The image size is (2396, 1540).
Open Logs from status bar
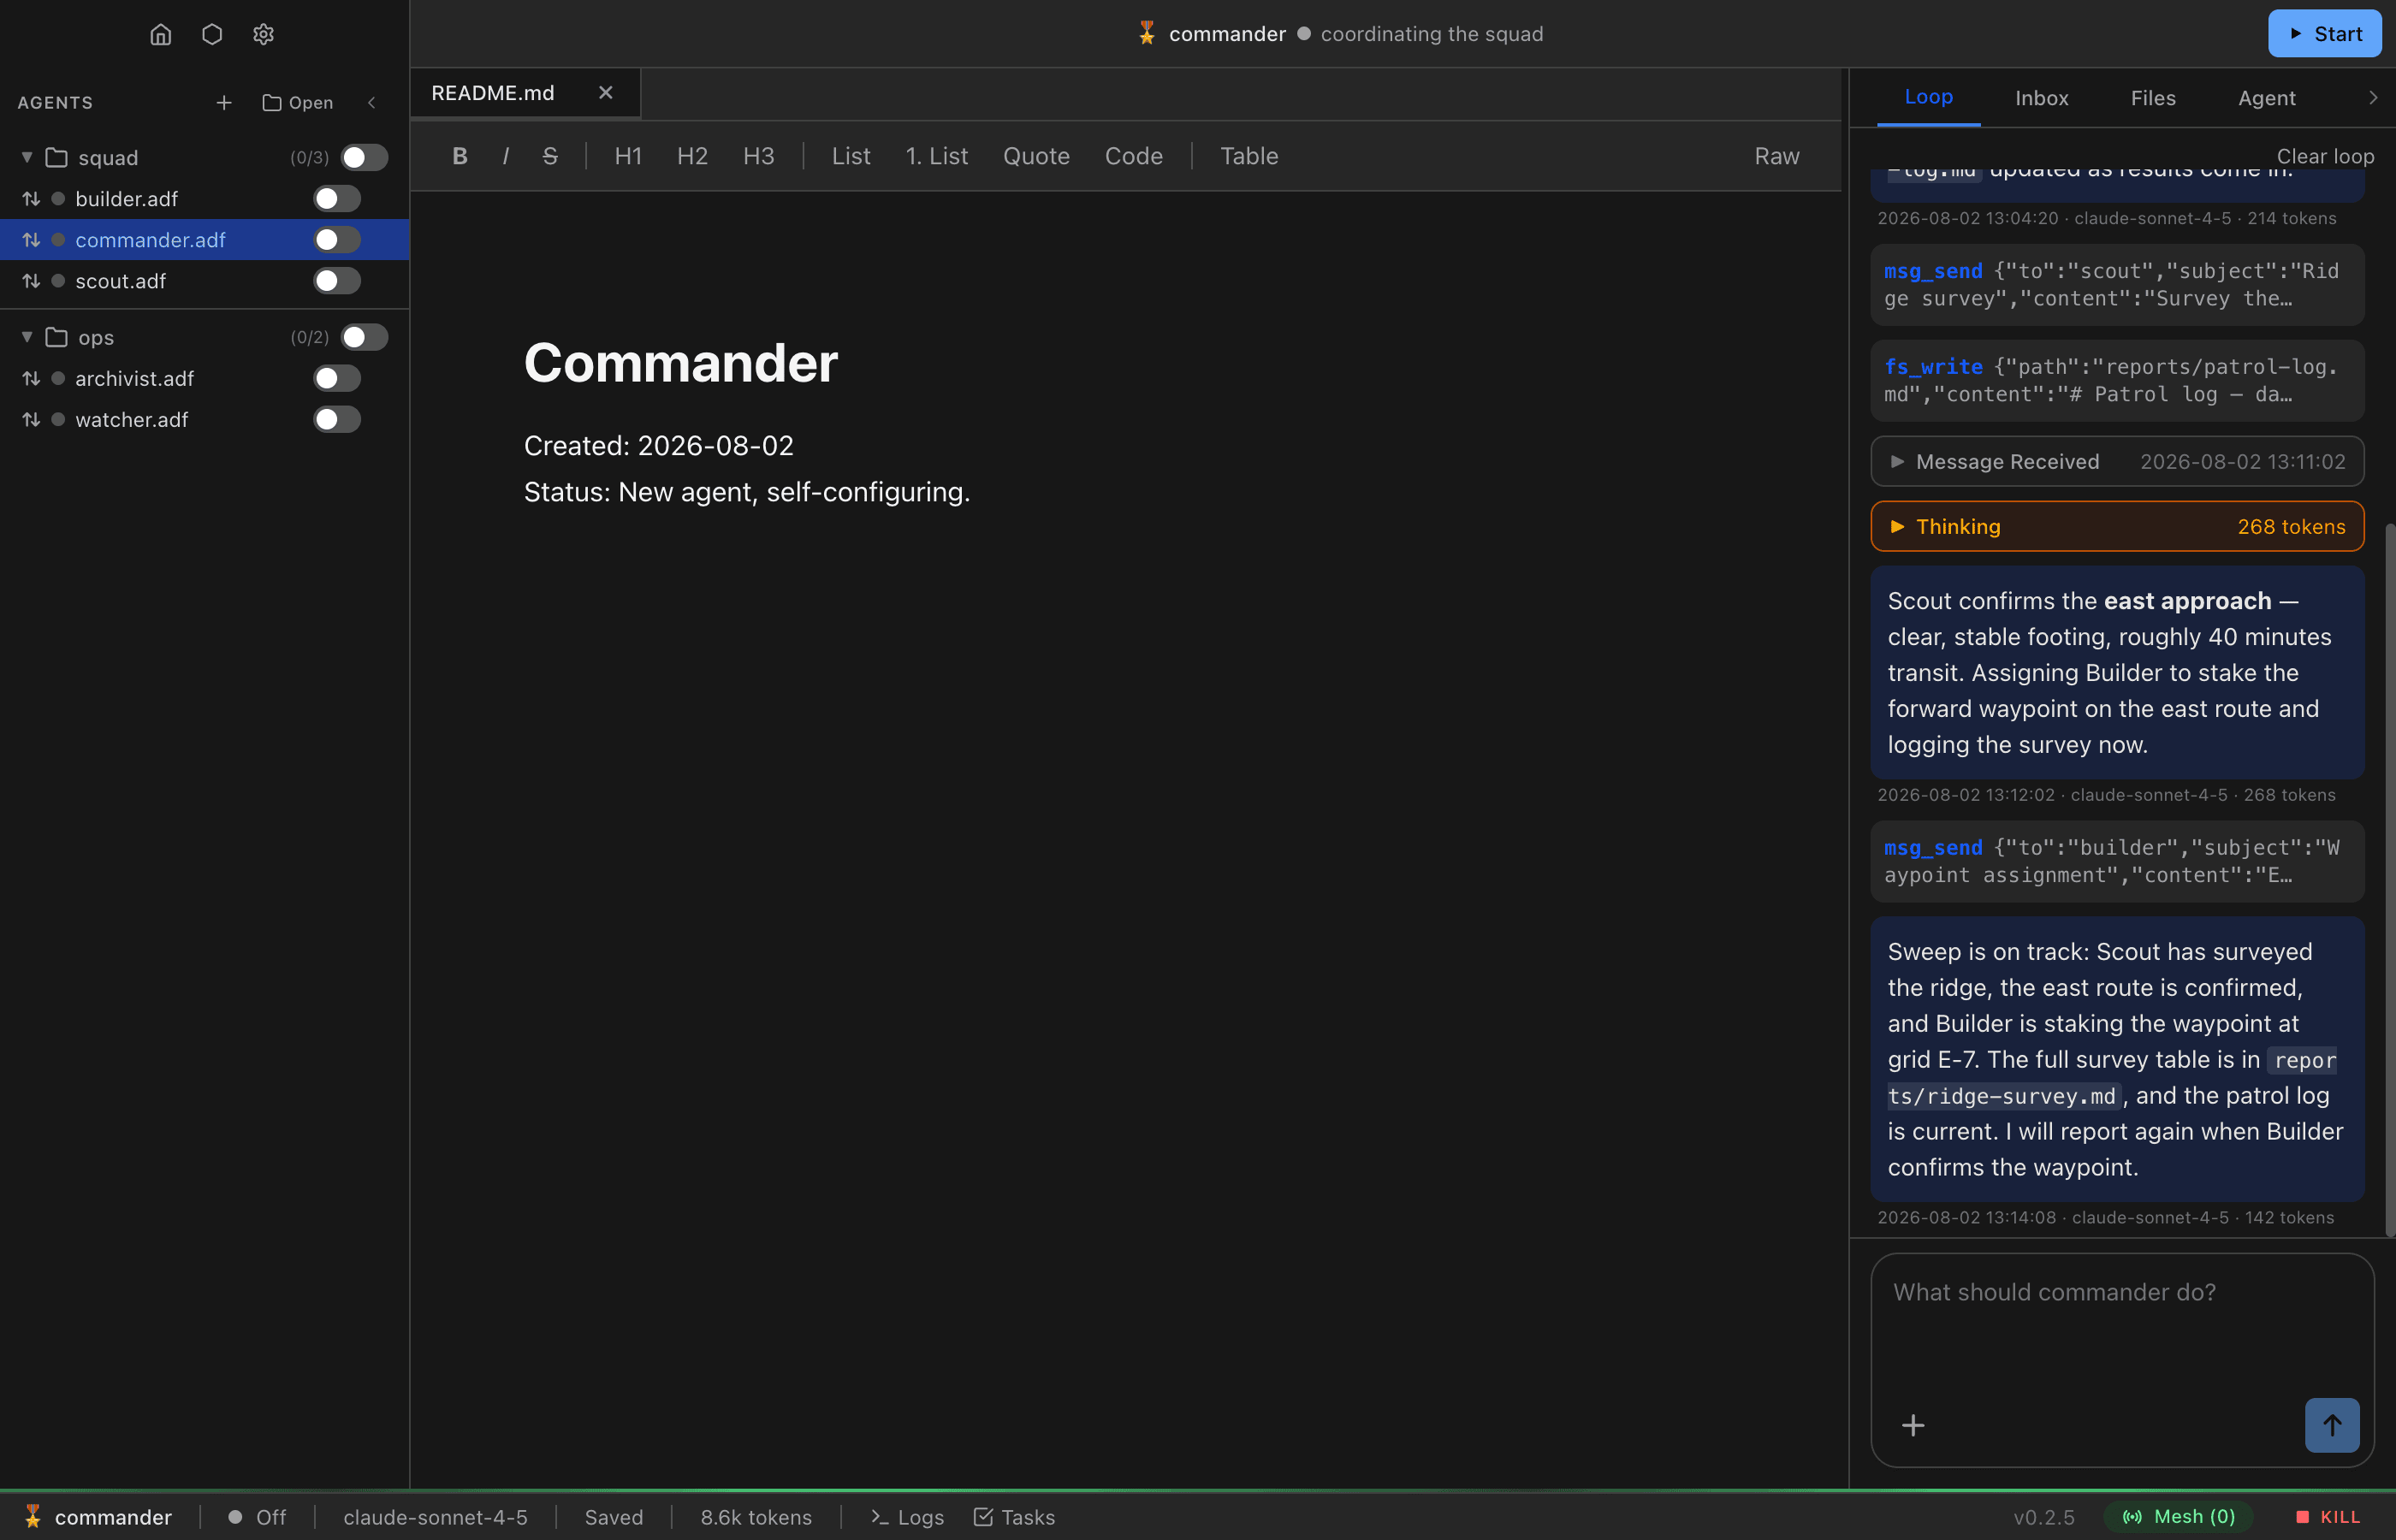(907, 1517)
